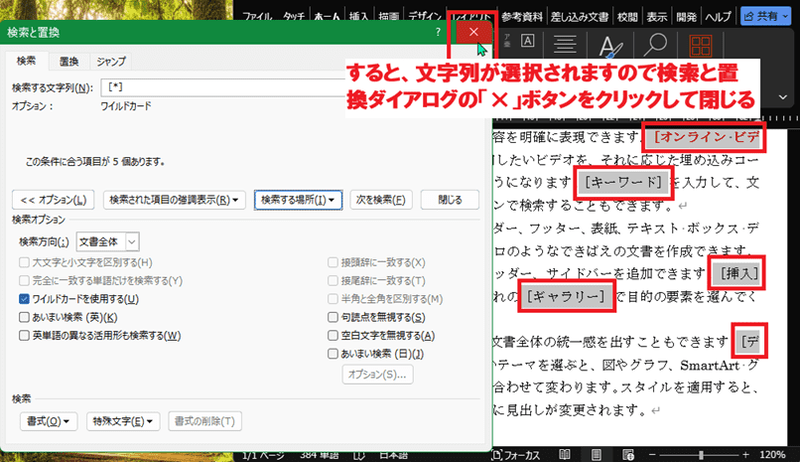800x462 pixels.
Task: Click the highlighted [ギャラリー] text in document
Action: [x=565, y=296]
